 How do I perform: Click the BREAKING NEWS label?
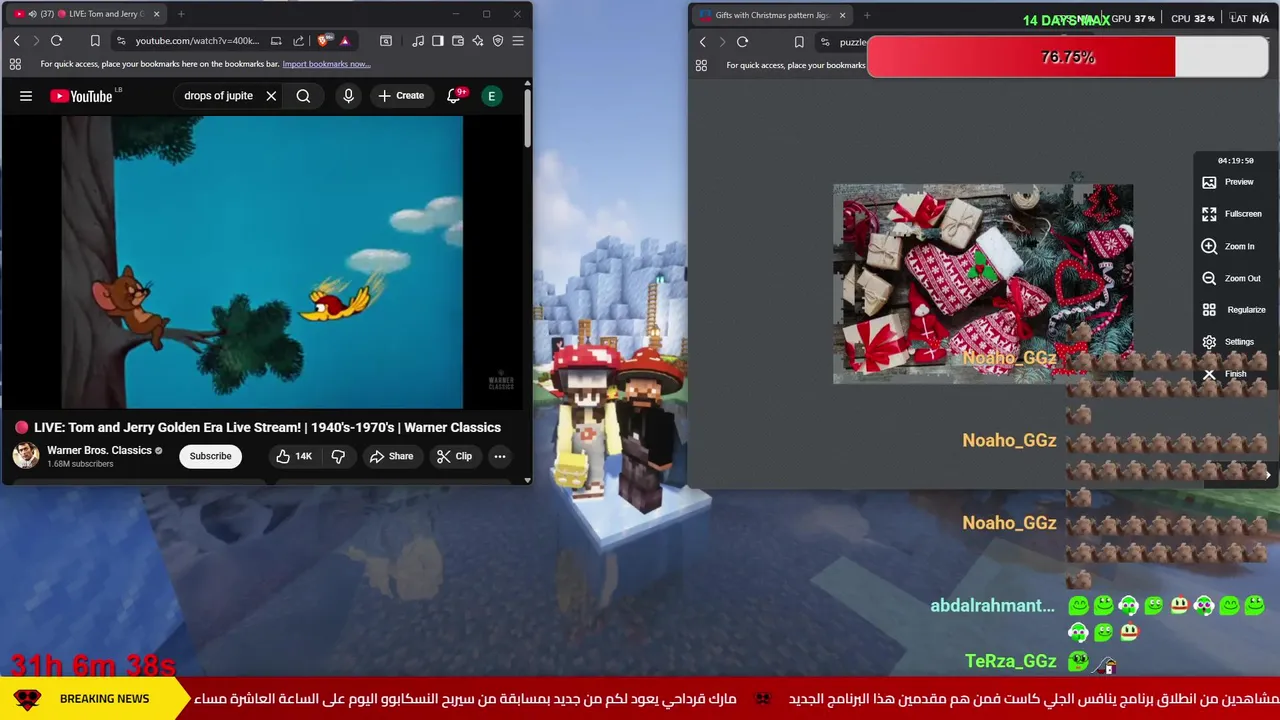(x=104, y=699)
